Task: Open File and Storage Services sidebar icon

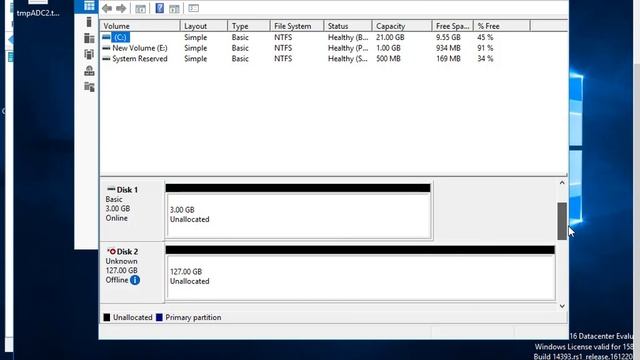Action: (89, 87)
